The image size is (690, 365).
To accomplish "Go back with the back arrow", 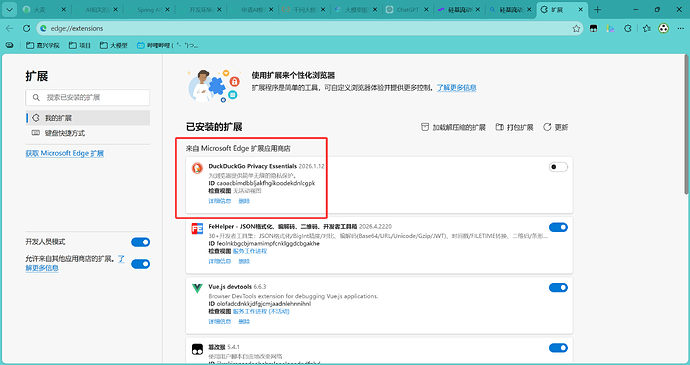I will (10, 28).
